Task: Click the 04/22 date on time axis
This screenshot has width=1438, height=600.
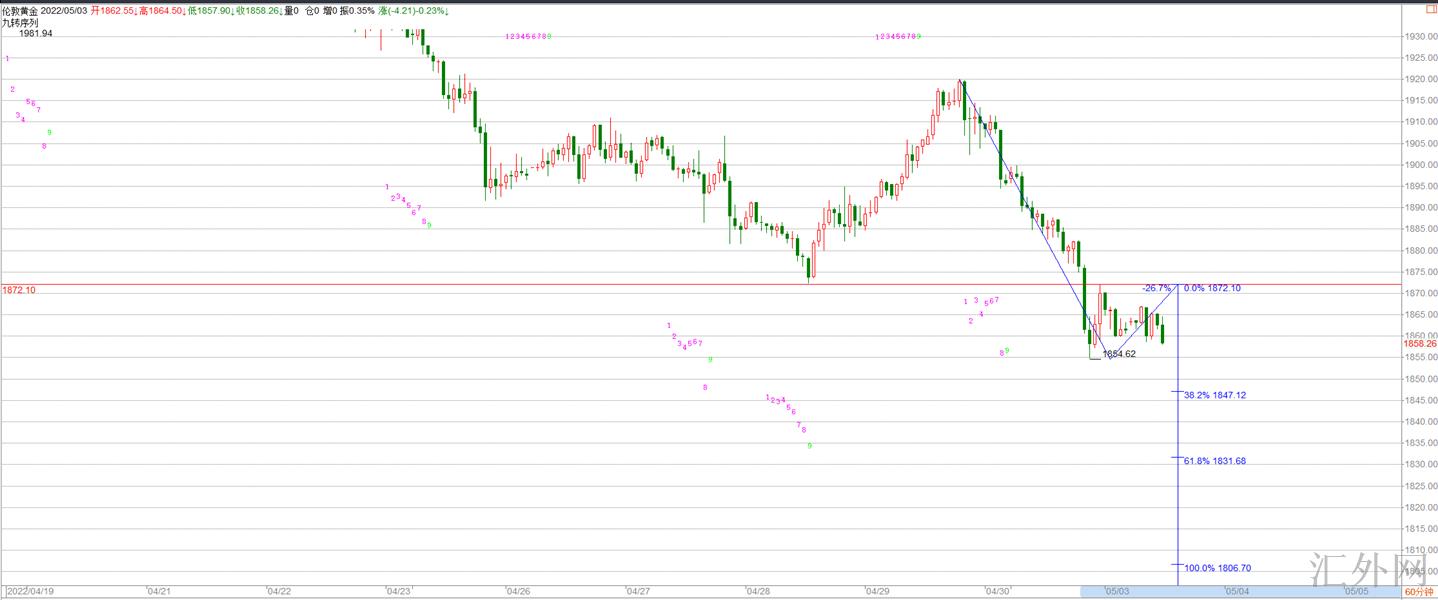Action: (279, 592)
